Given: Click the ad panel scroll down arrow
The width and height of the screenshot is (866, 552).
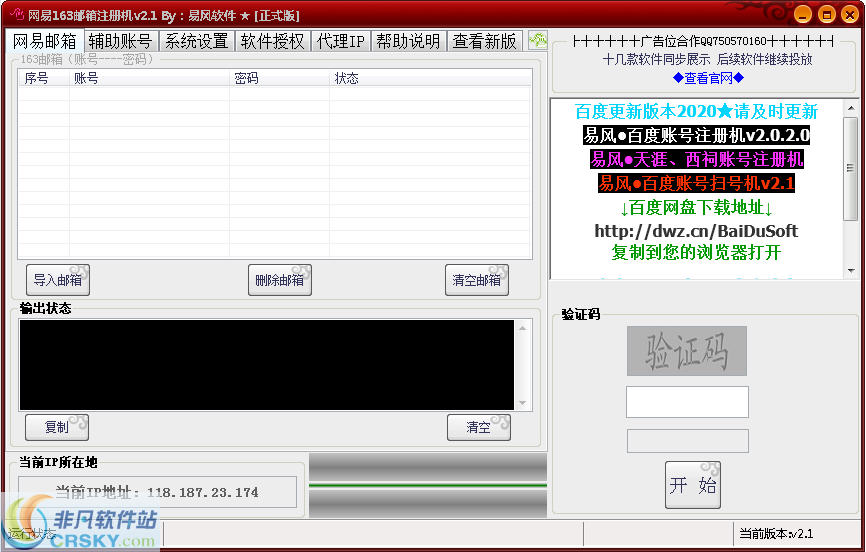Looking at the screenshot, I should tap(851, 271).
